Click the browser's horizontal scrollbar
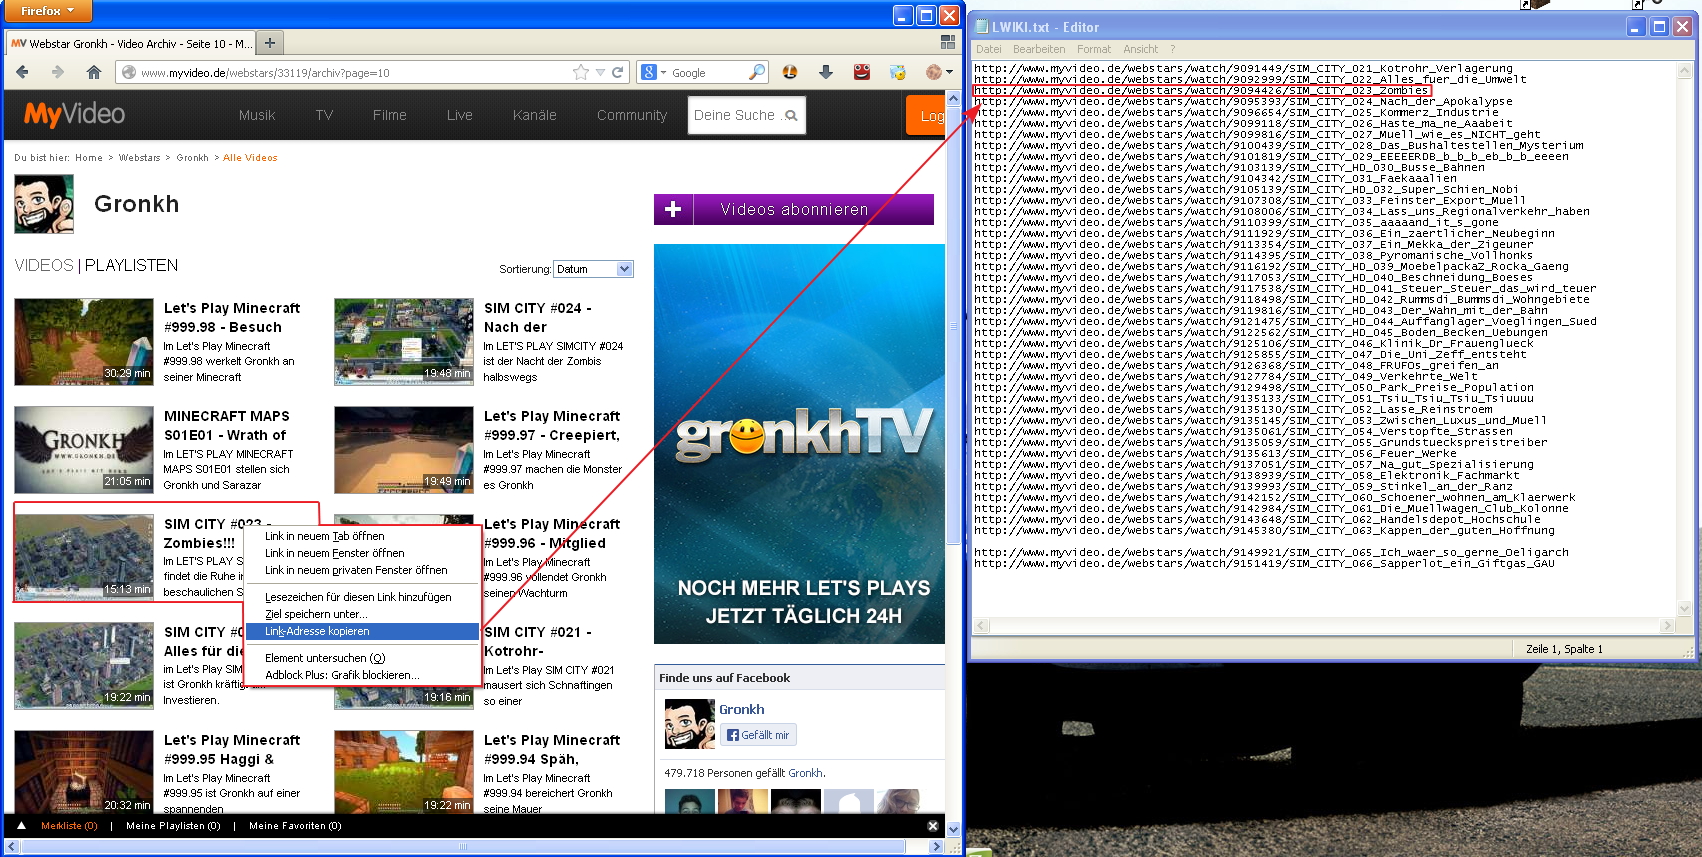 click(x=460, y=847)
